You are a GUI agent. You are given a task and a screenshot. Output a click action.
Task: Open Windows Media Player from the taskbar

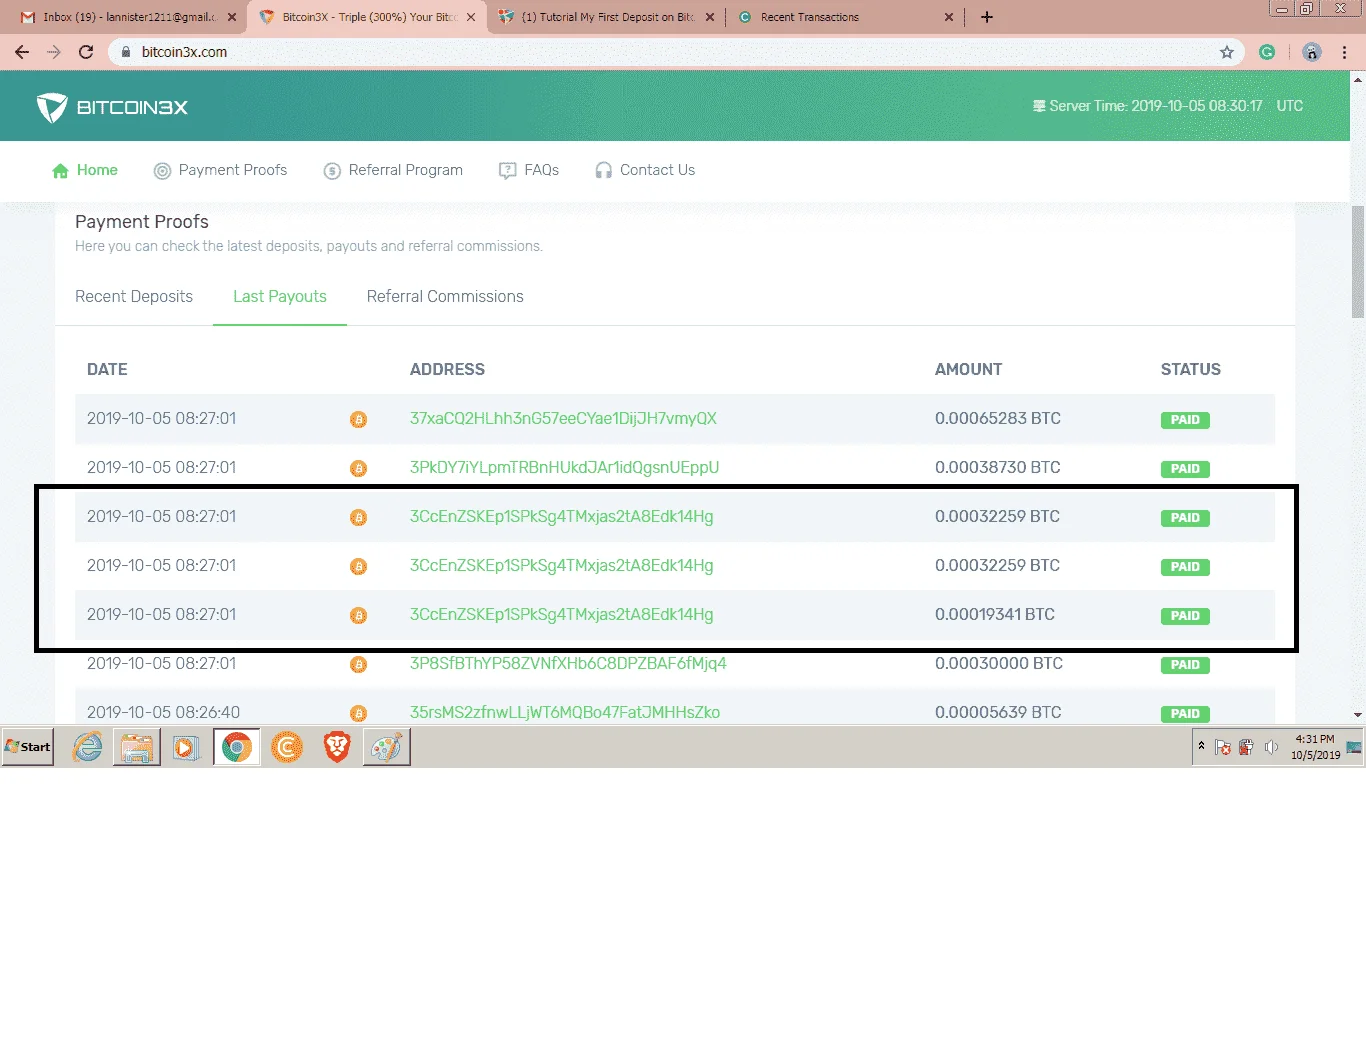click(x=186, y=747)
